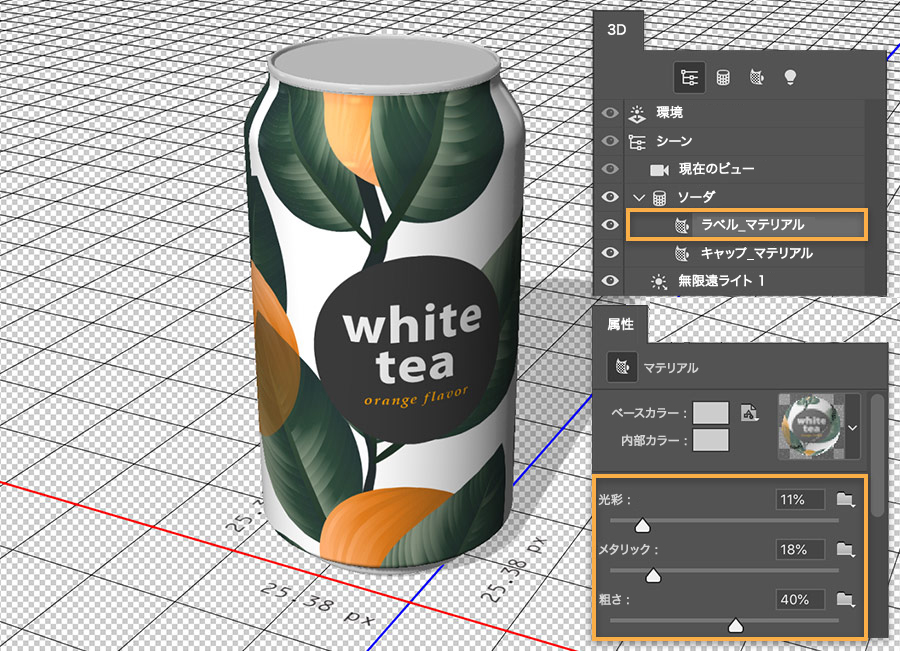Toggle visibility of 環境 row
900x651 pixels.
tap(610, 113)
